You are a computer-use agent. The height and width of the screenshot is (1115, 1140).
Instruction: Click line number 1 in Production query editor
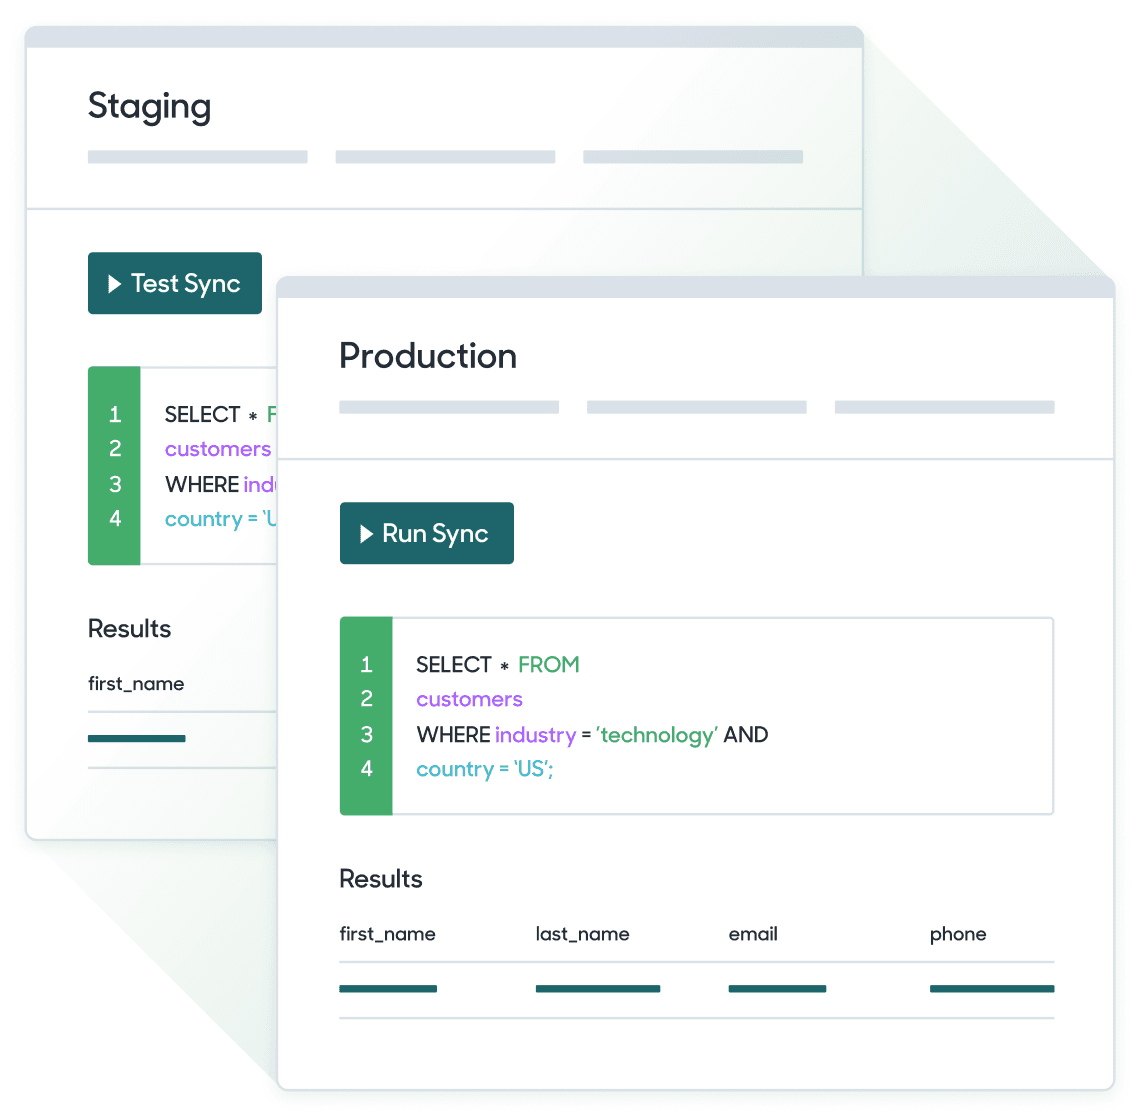366,665
